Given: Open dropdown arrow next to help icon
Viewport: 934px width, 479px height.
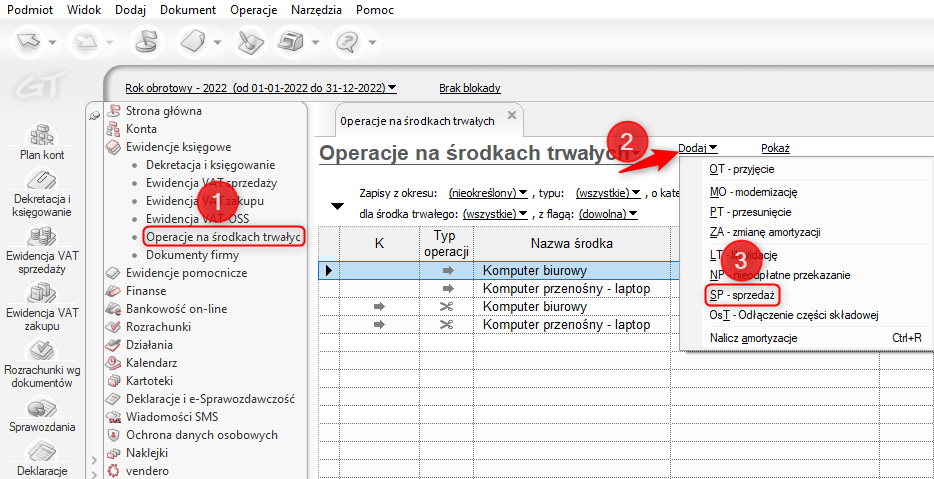Looking at the screenshot, I should click(372, 43).
